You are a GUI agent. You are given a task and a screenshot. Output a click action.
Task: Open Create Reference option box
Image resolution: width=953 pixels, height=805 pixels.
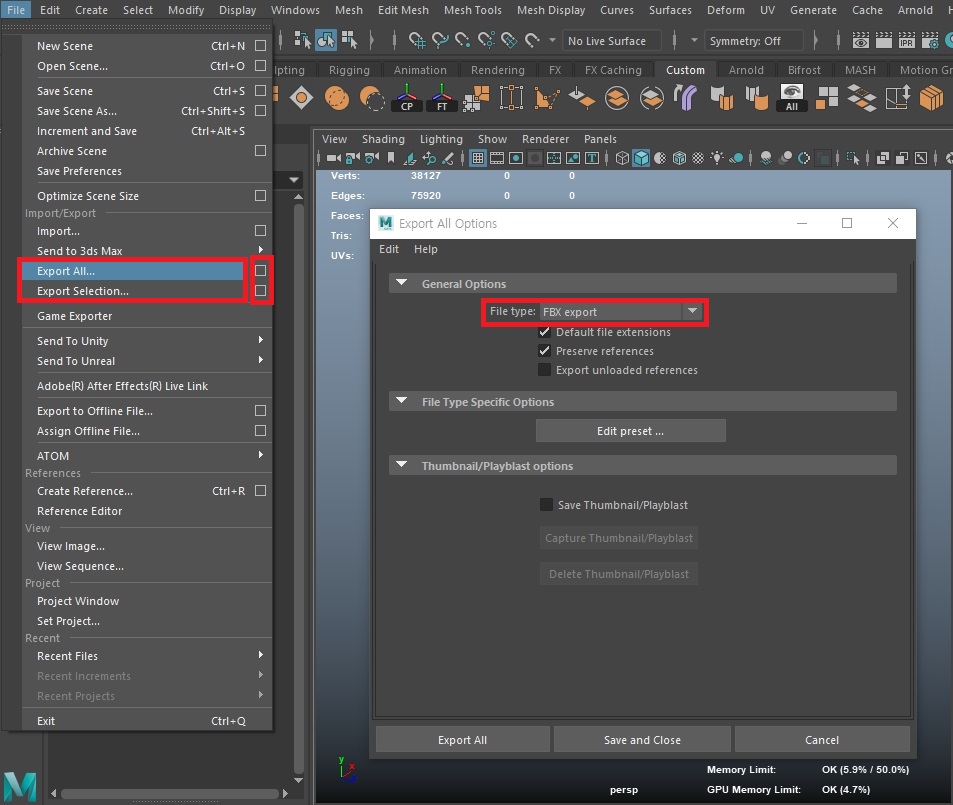coord(260,491)
